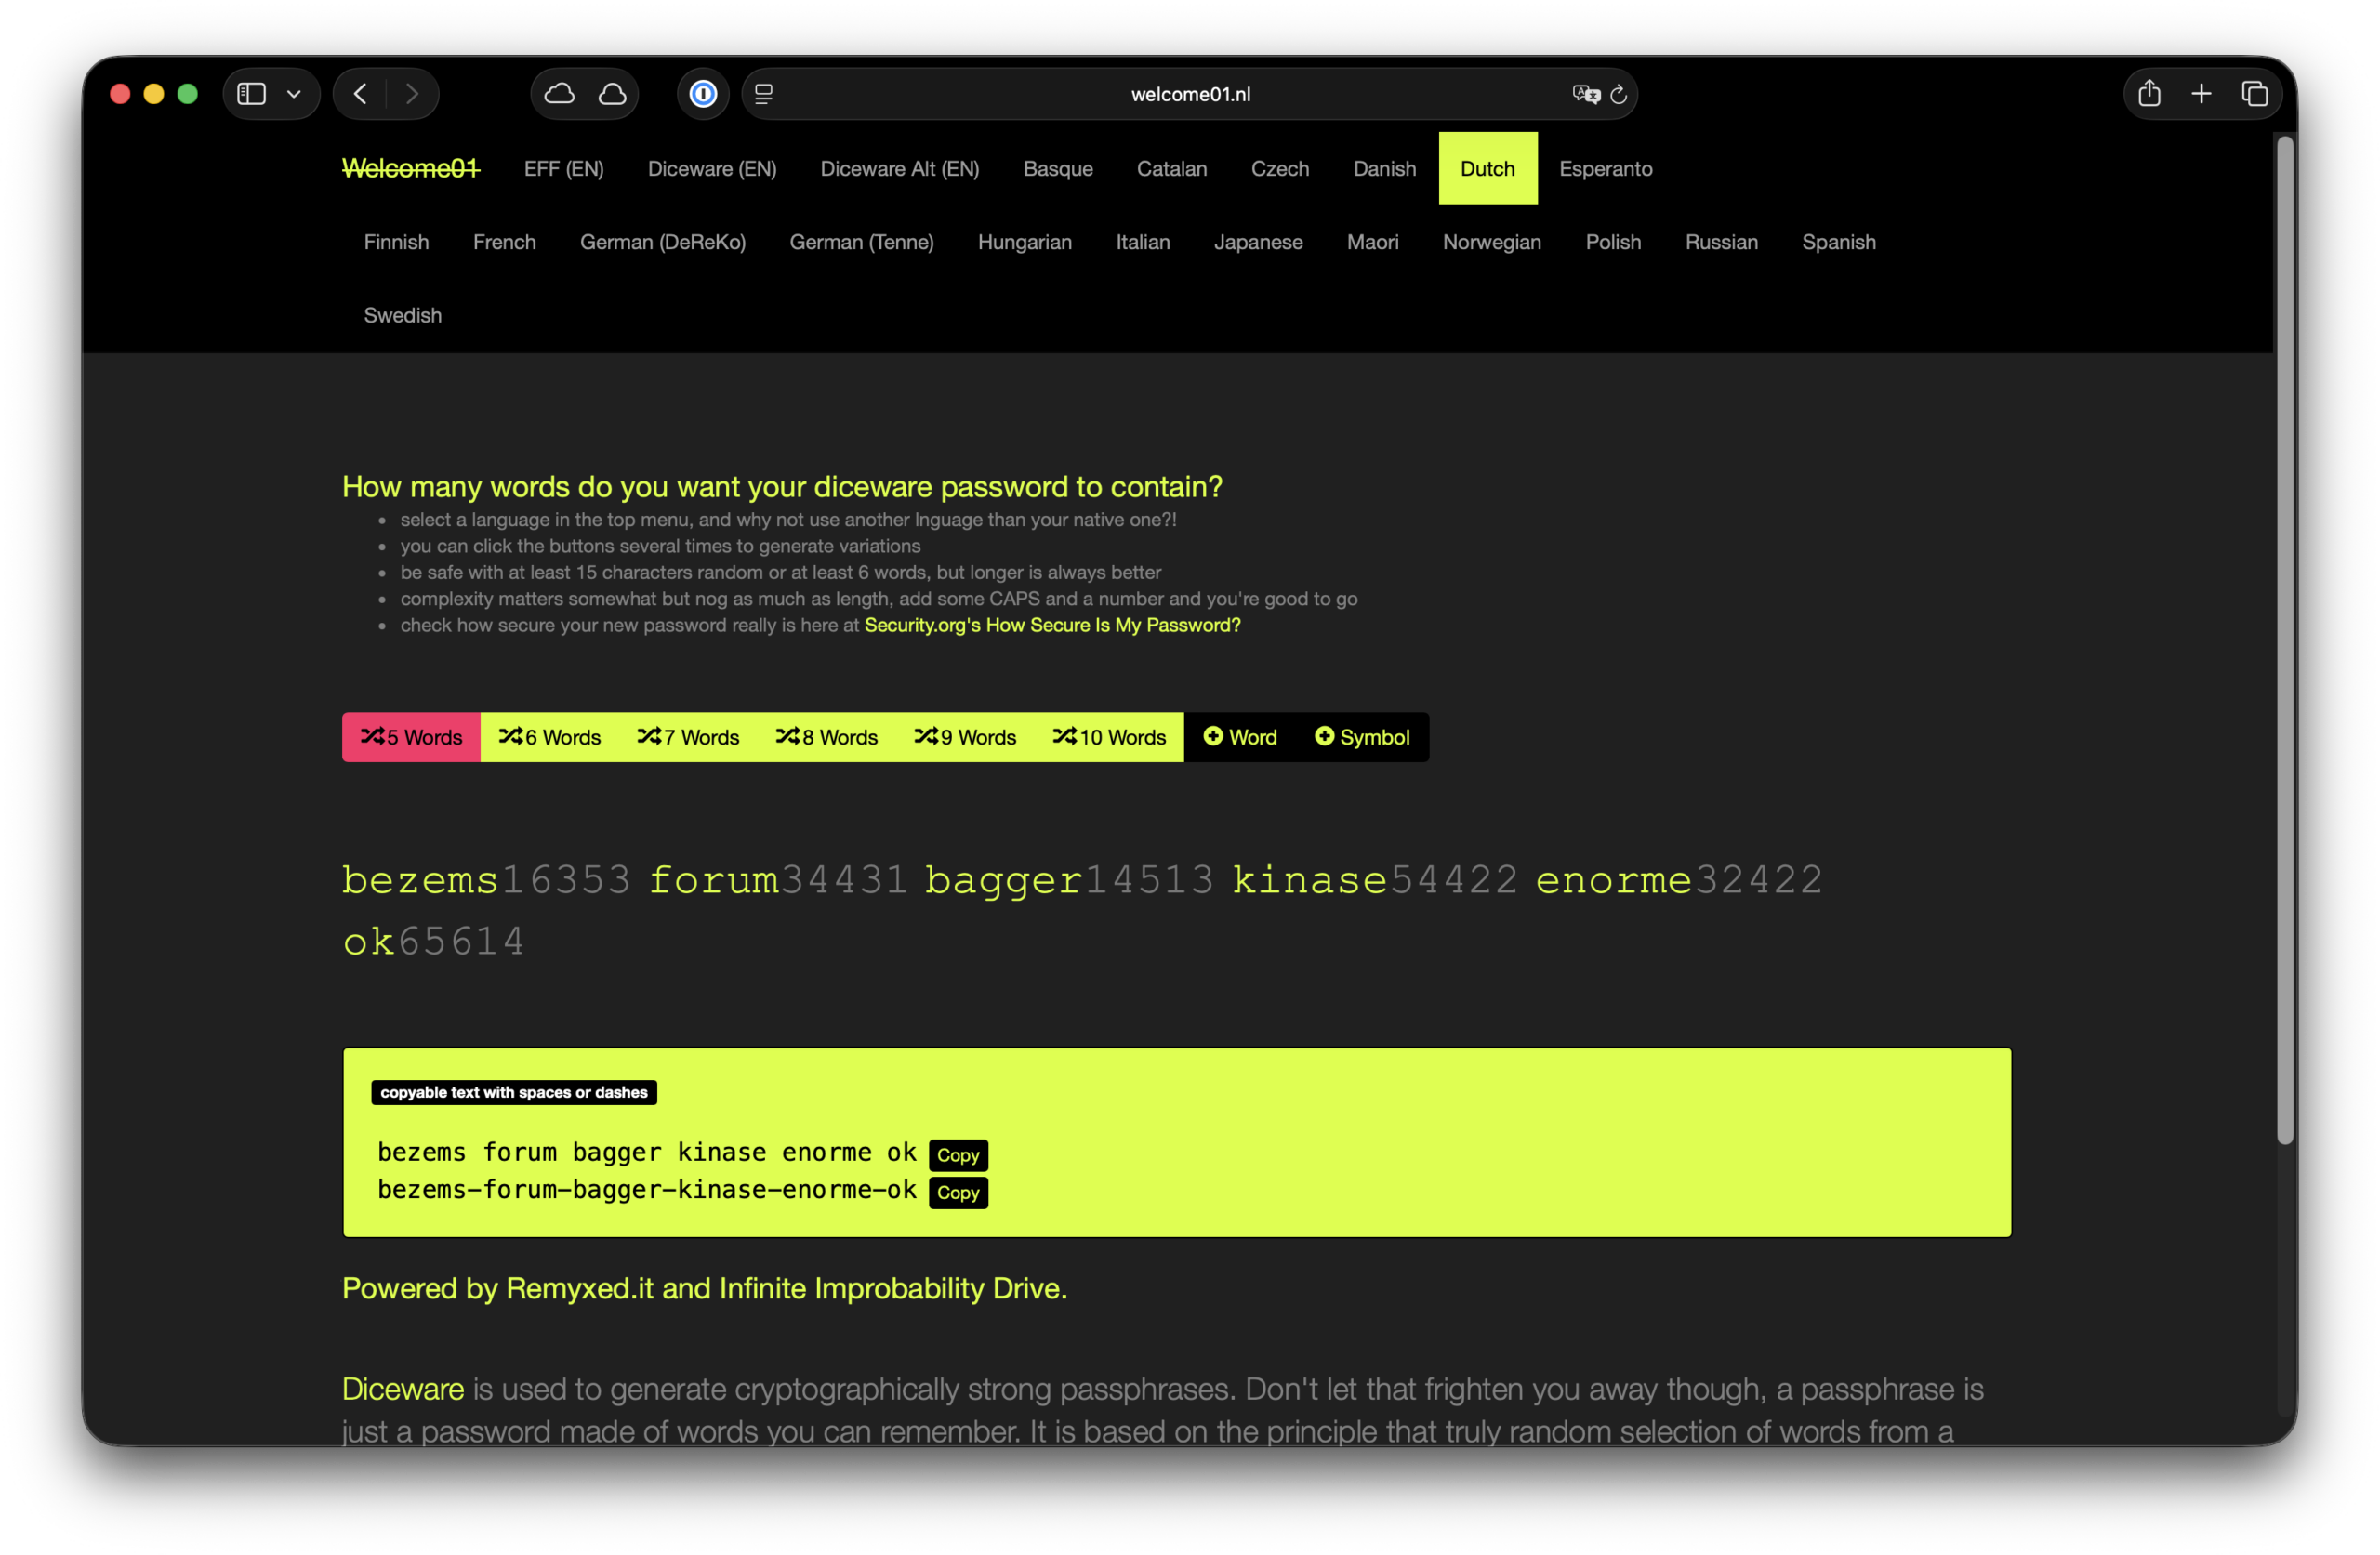
Task: Generate a 5 Words passphrase
Action: pyautogui.click(x=411, y=737)
